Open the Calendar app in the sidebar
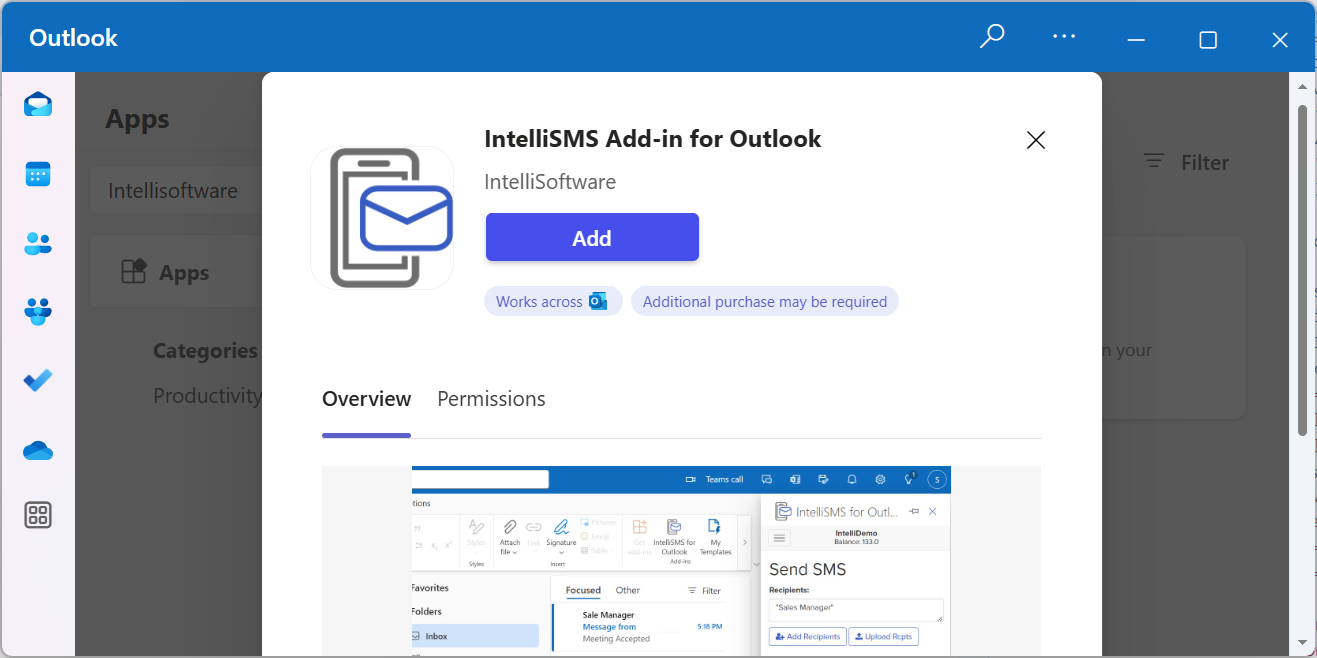 pos(37,173)
